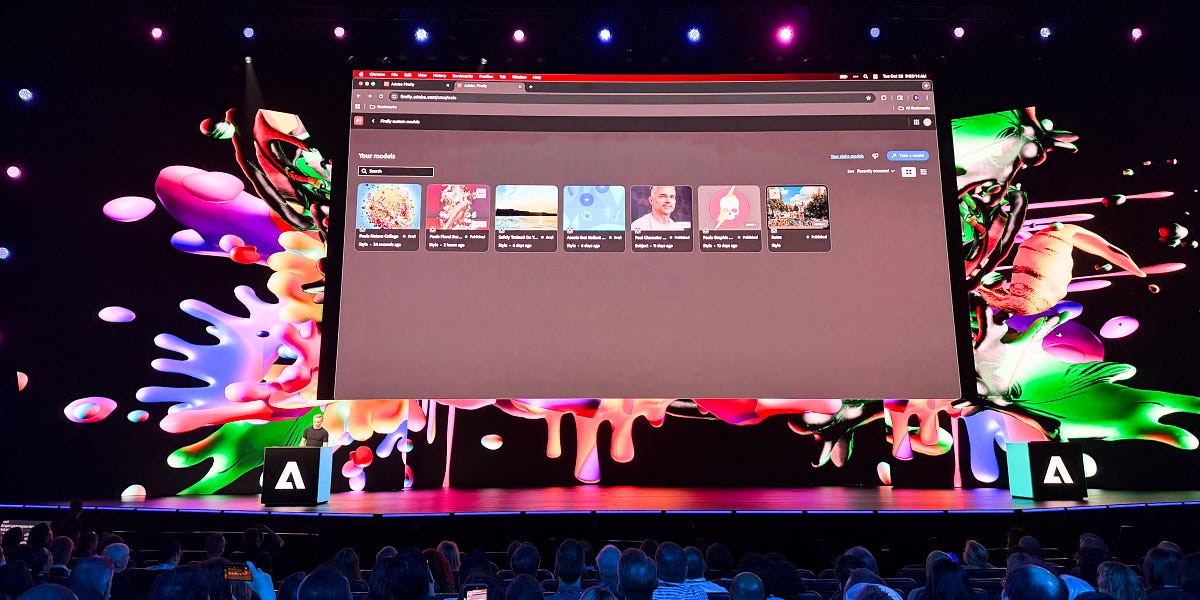Open the Your style models link
The image size is (1200, 600).
(x=847, y=157)
